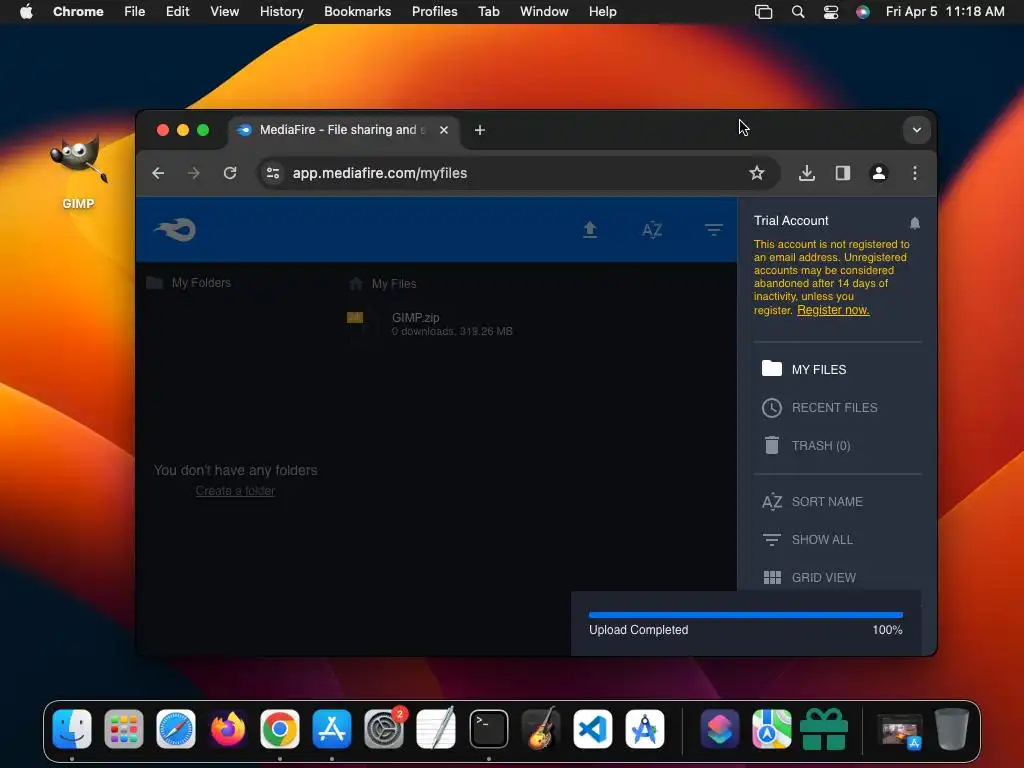This screenshot has width=1024, height=768.
Task: Open Spotlight search in menu bar
Action: (797, 12)
